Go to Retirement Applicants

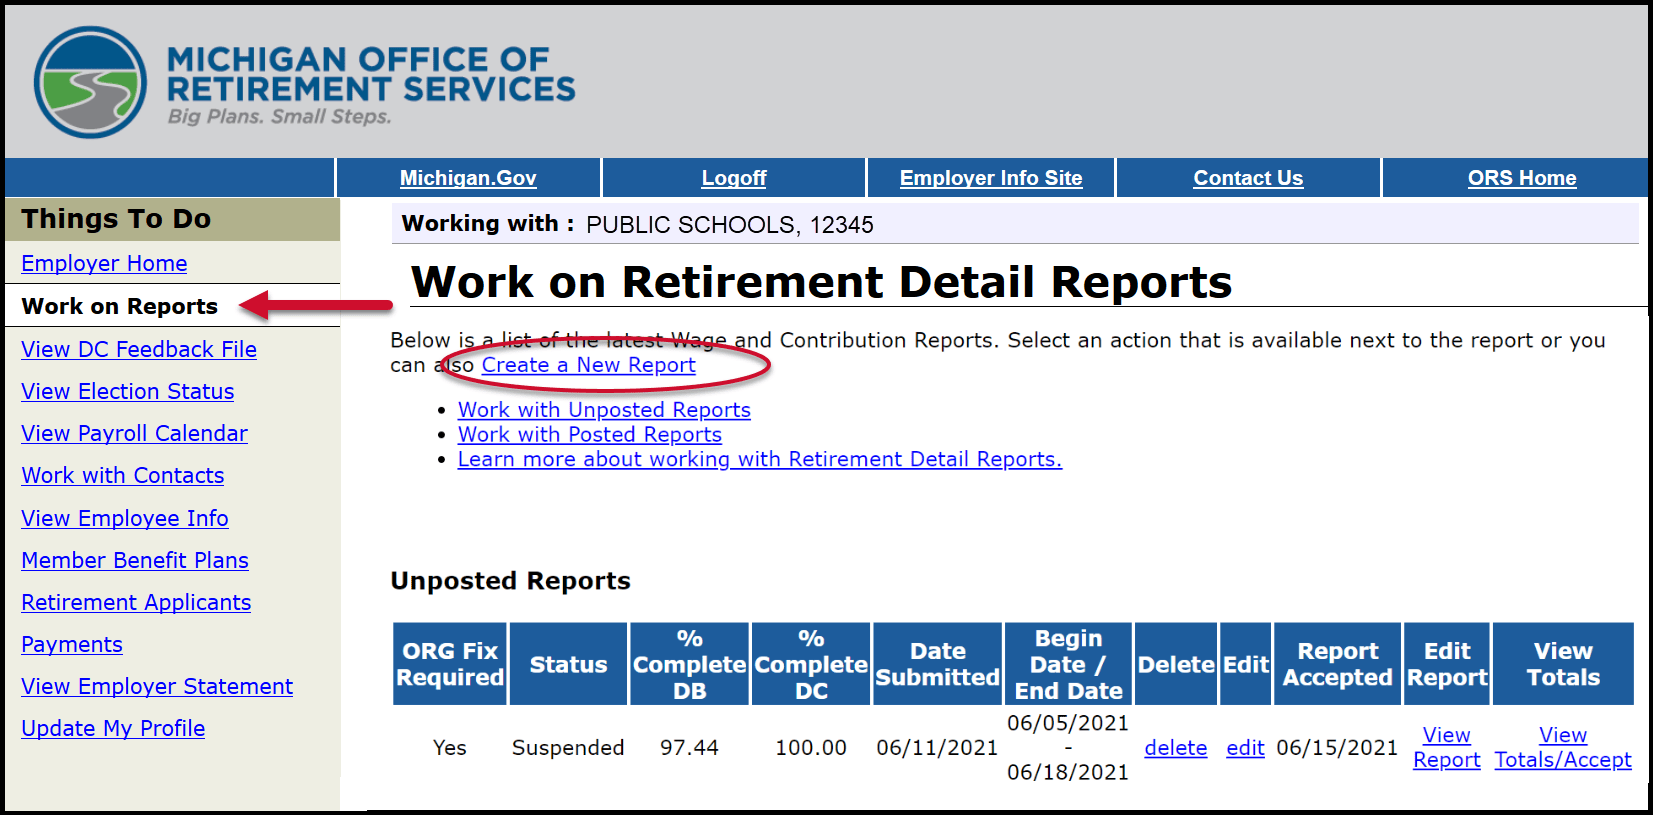pyautogui.click(x=136, y=602)
